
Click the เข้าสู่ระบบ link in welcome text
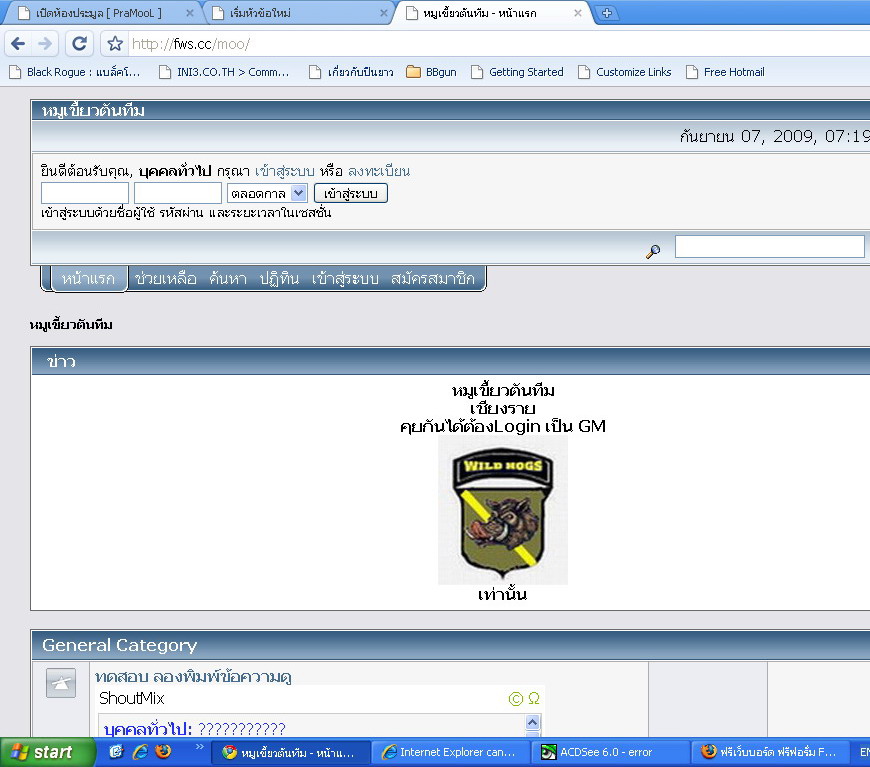(x=285, y=171)
